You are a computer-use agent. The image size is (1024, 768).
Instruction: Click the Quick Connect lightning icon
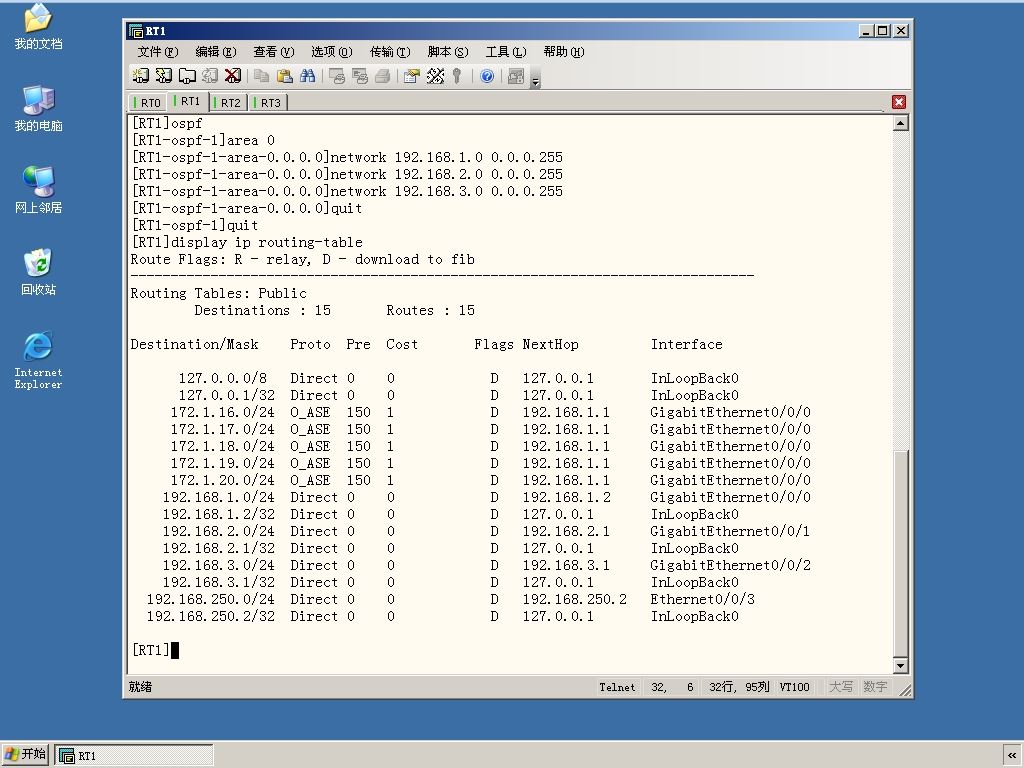point(163,76)
